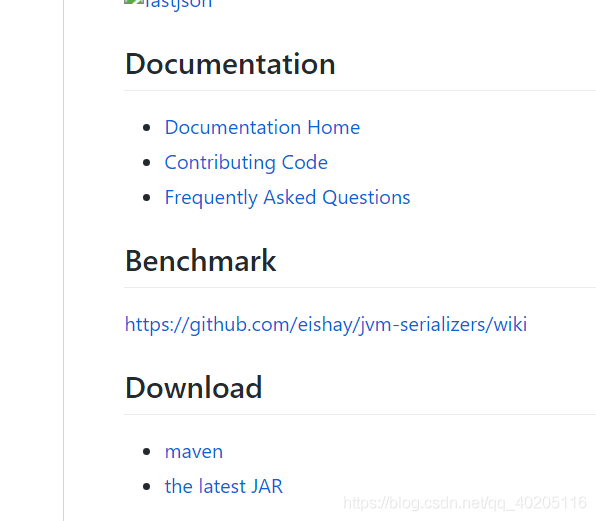Viewport: 596px width, 521px height.
Task: Click the blog.csdn.net watermark text
Action: (465, 503)
